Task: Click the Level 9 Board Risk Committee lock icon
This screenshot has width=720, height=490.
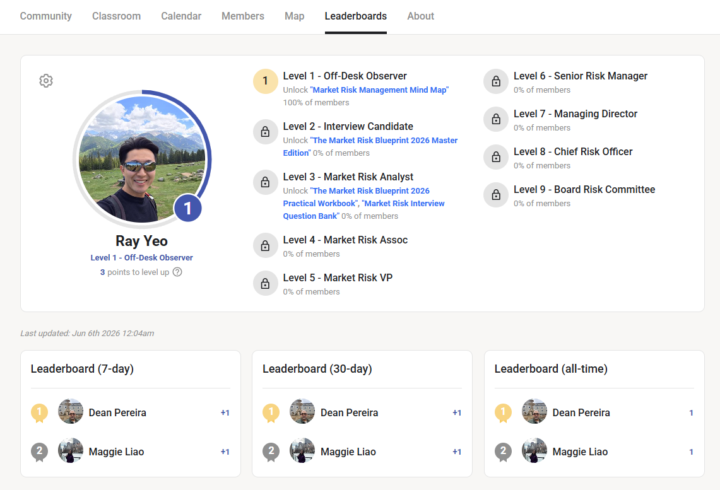Action: 496,195
